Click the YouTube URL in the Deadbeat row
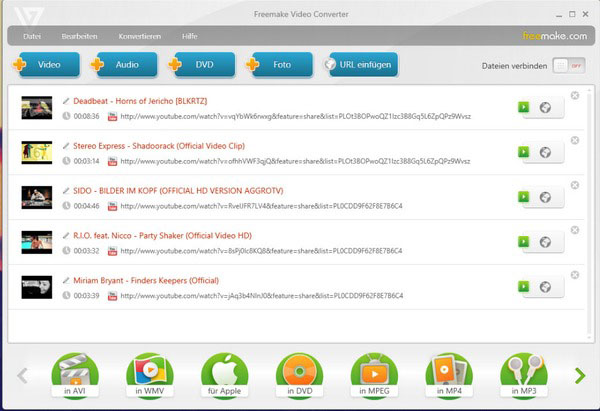Screen dimensions: 600x411 click(x=295, y=116)
